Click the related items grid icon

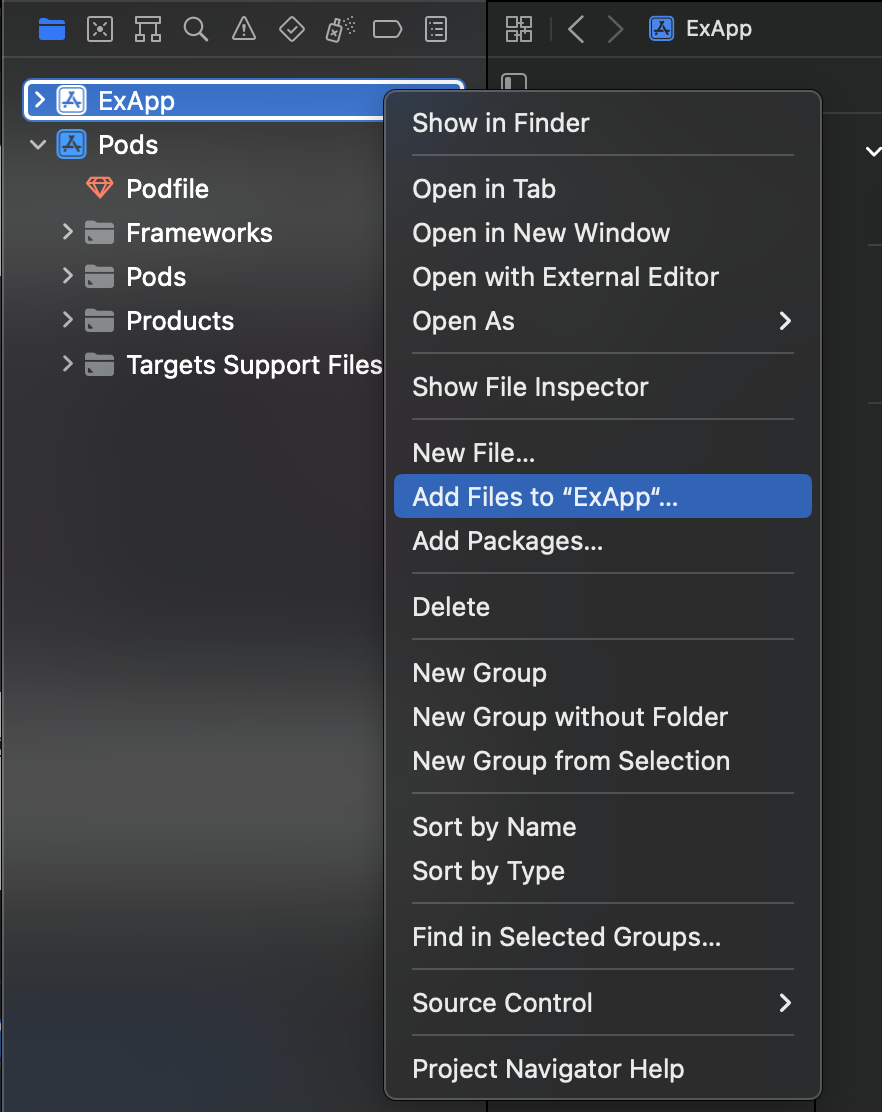519,29
